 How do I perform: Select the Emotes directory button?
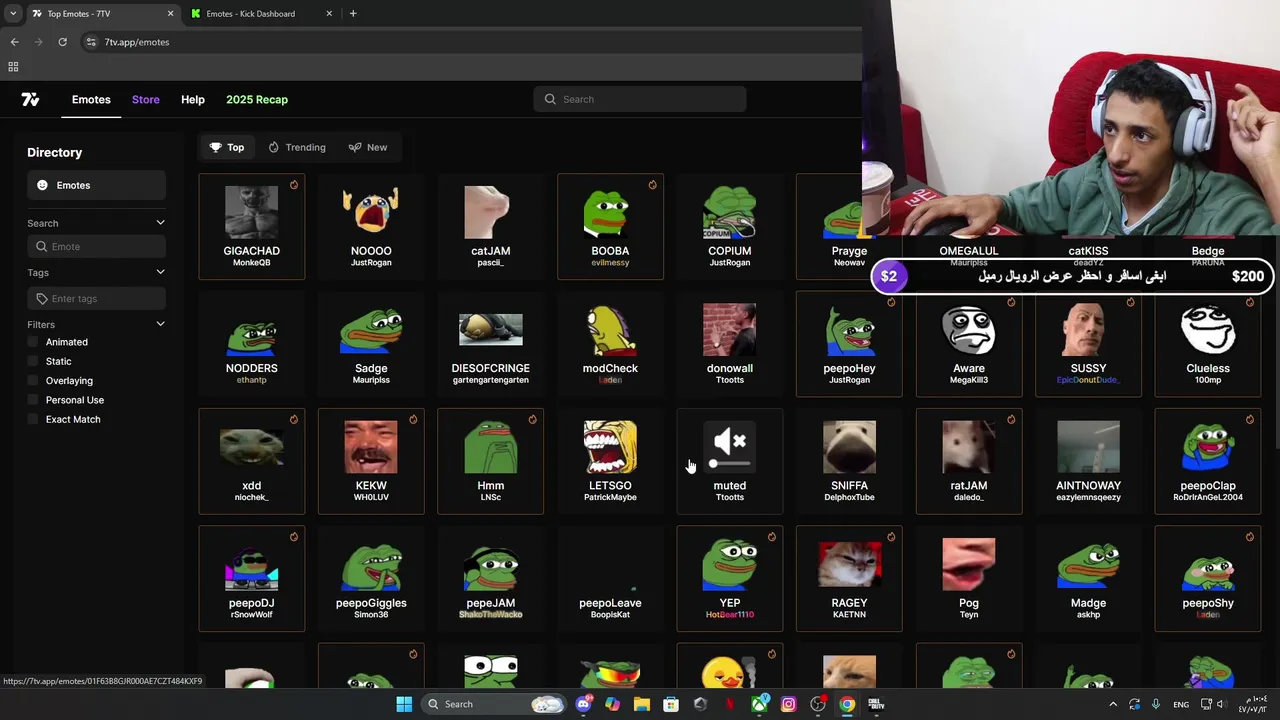pos(96,185)
